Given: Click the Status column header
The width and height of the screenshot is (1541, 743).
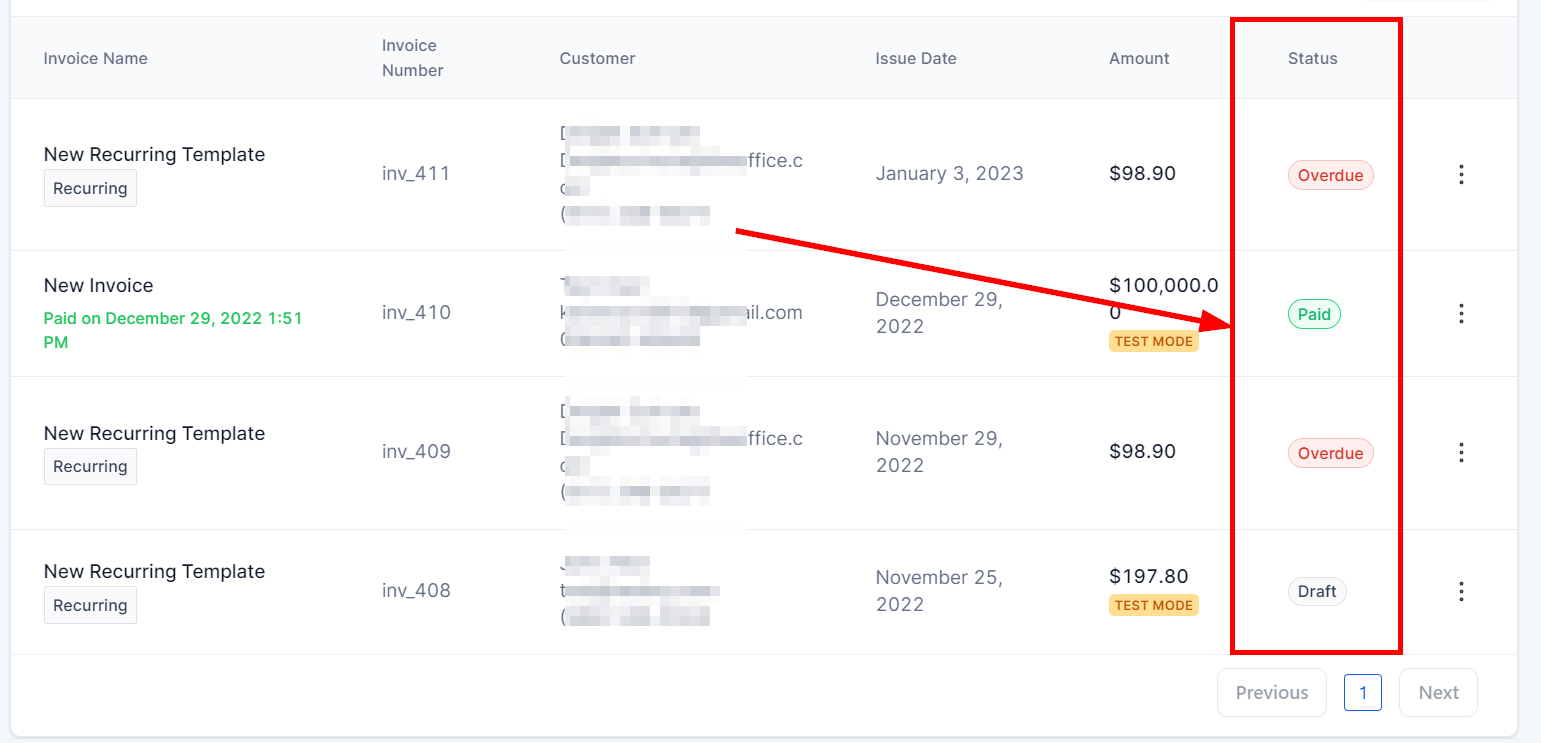Looking at the screenshot, I should click(1312, 59).
